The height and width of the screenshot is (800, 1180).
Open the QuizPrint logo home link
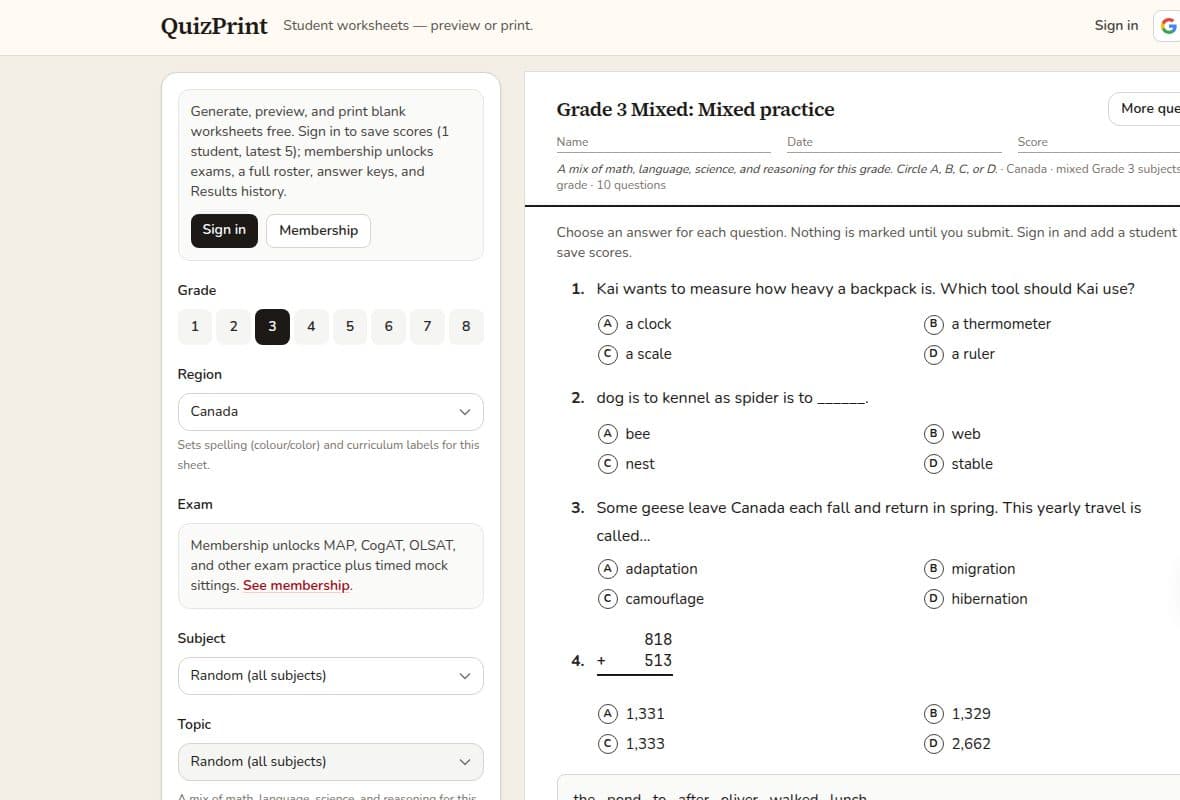click(x=214, y=26)
